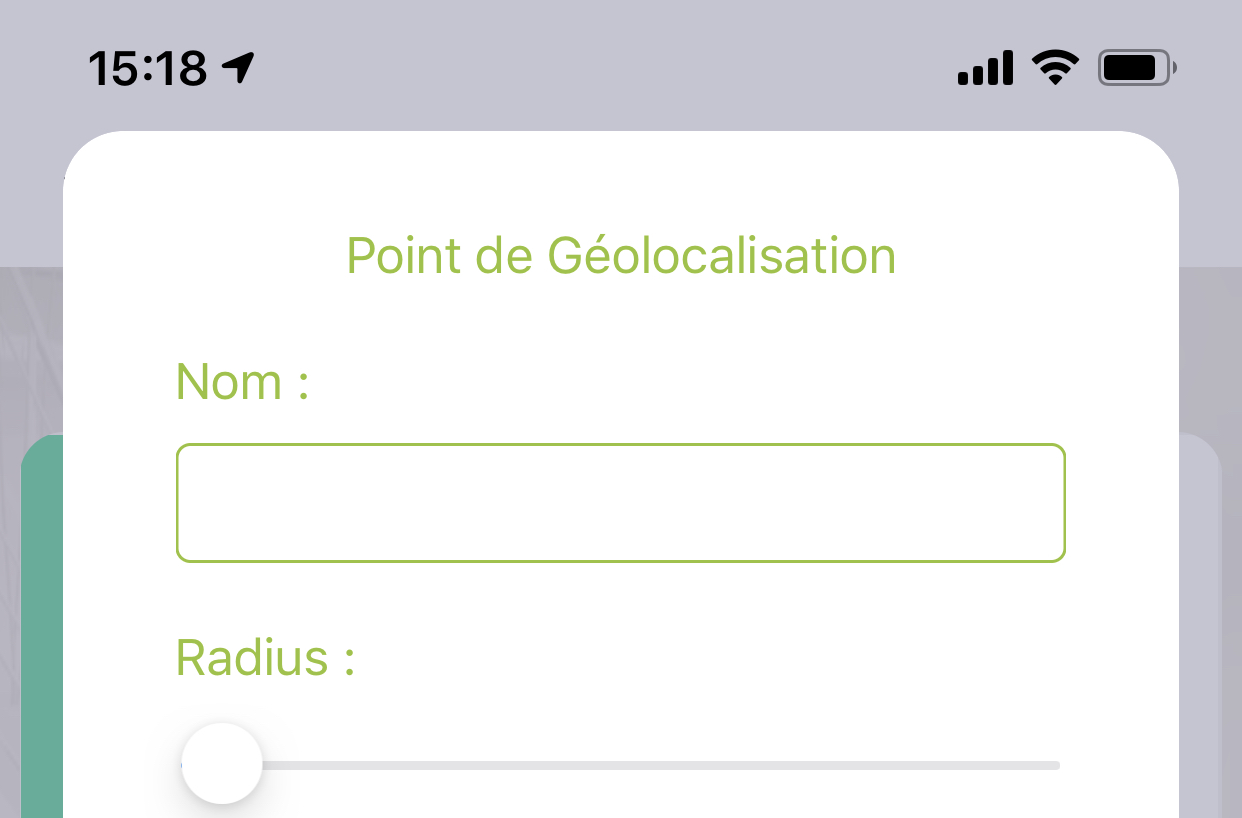Image resolution: width=1242 pixels, height=818 pixels.
Task: Set Radius slider to its maximum end
Action: (x=1056, y=766)
